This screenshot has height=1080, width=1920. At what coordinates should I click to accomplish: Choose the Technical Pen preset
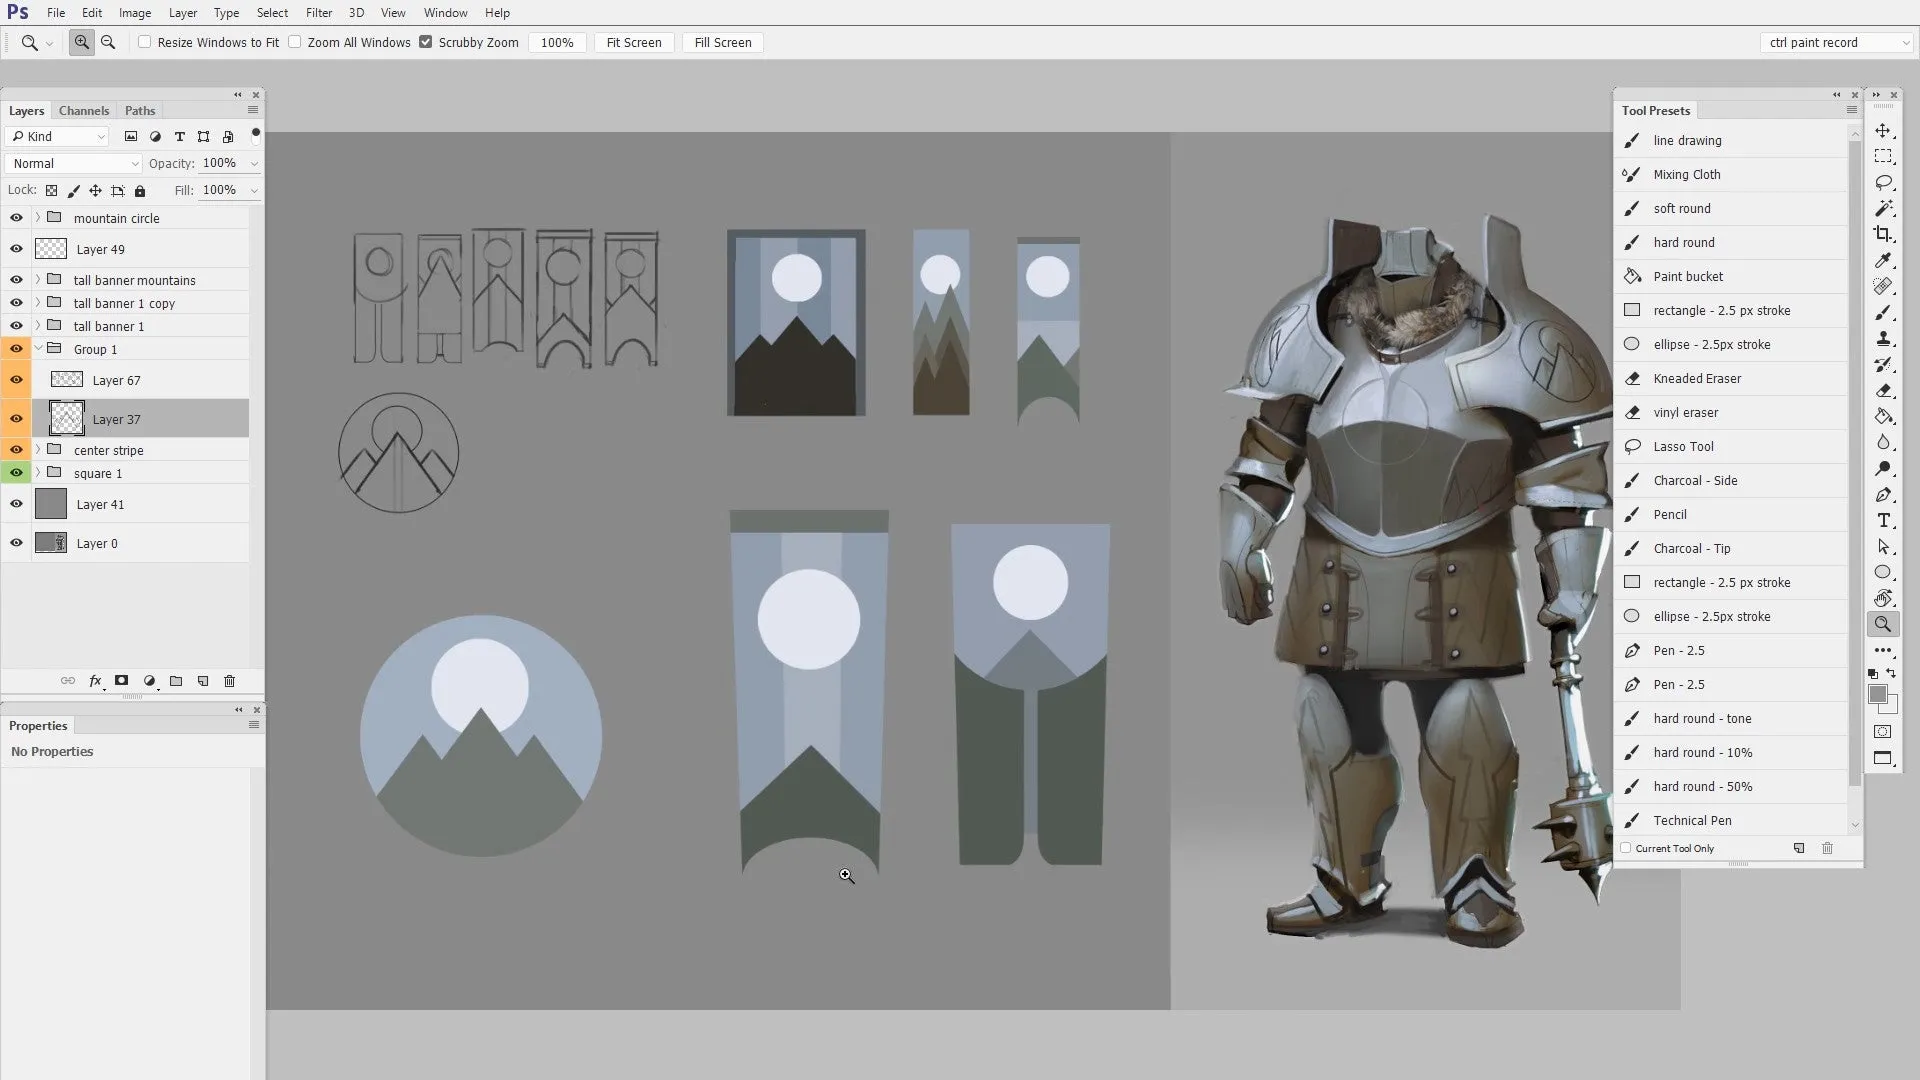1731,820
